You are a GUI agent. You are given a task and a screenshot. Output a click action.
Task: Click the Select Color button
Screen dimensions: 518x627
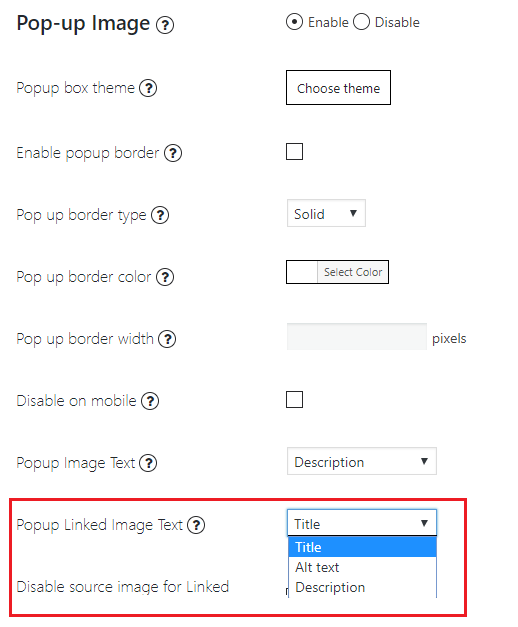[x=353, y=272]
